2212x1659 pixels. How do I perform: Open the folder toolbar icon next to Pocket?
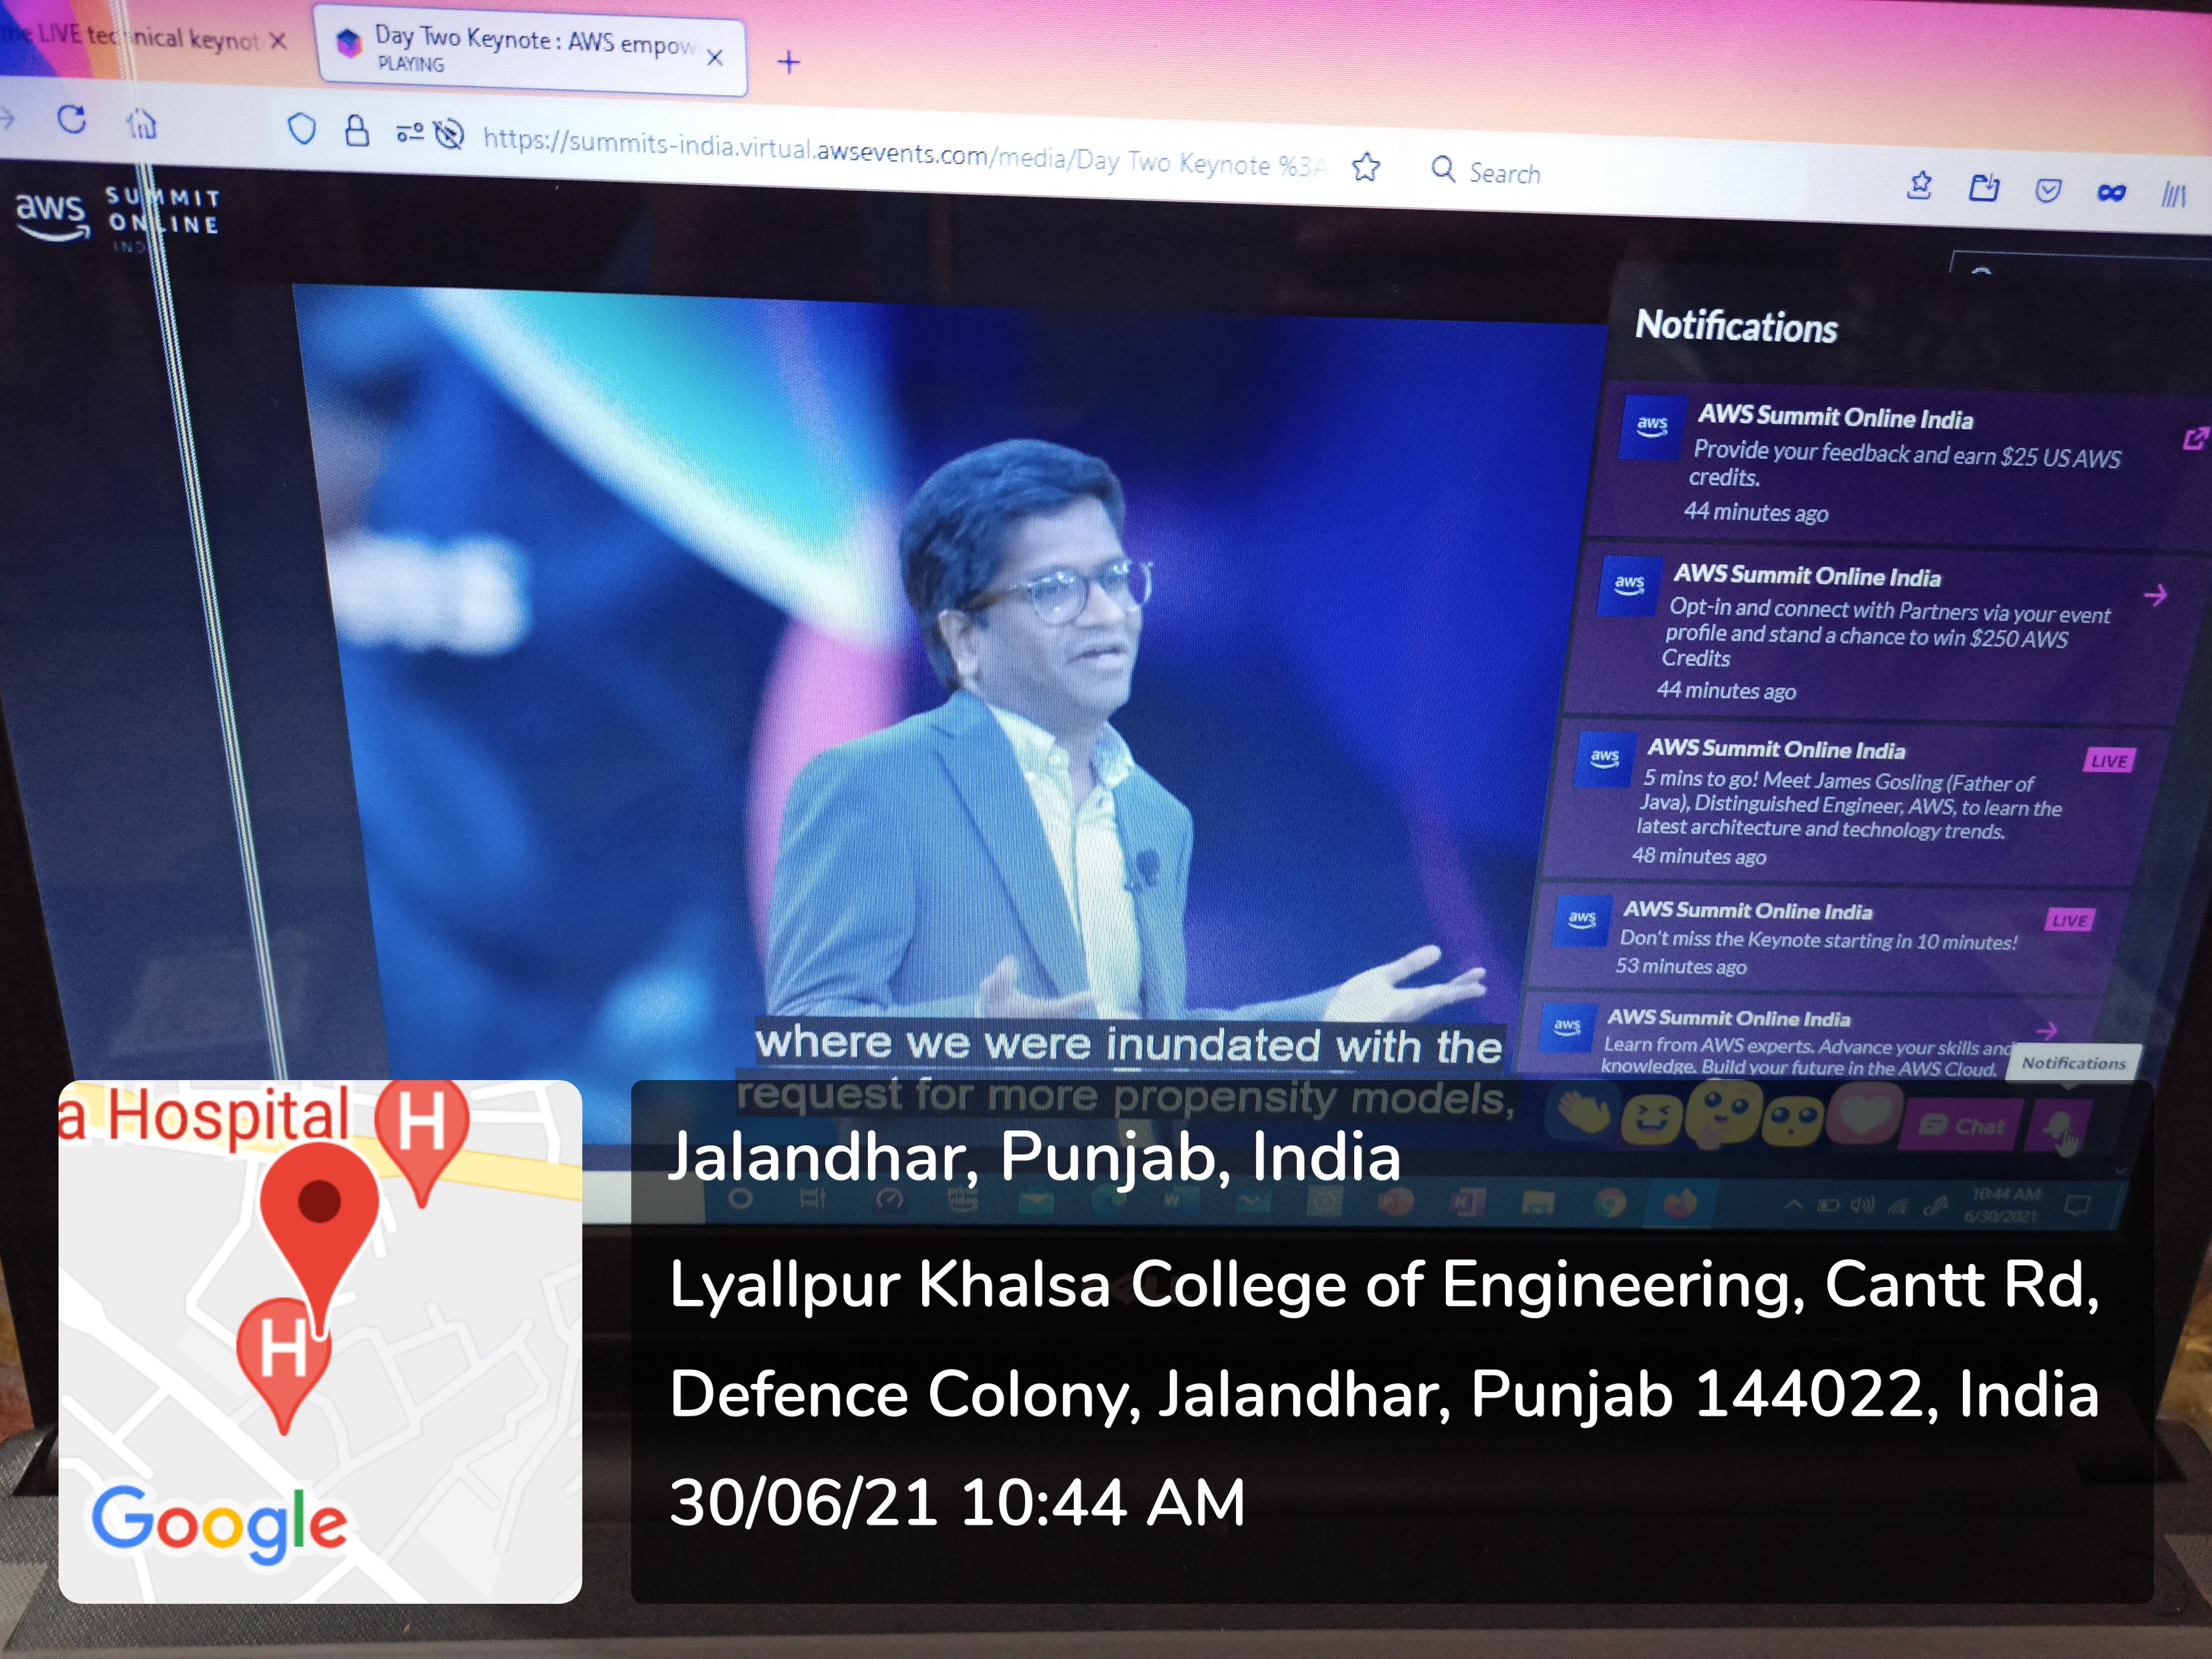1984,188
